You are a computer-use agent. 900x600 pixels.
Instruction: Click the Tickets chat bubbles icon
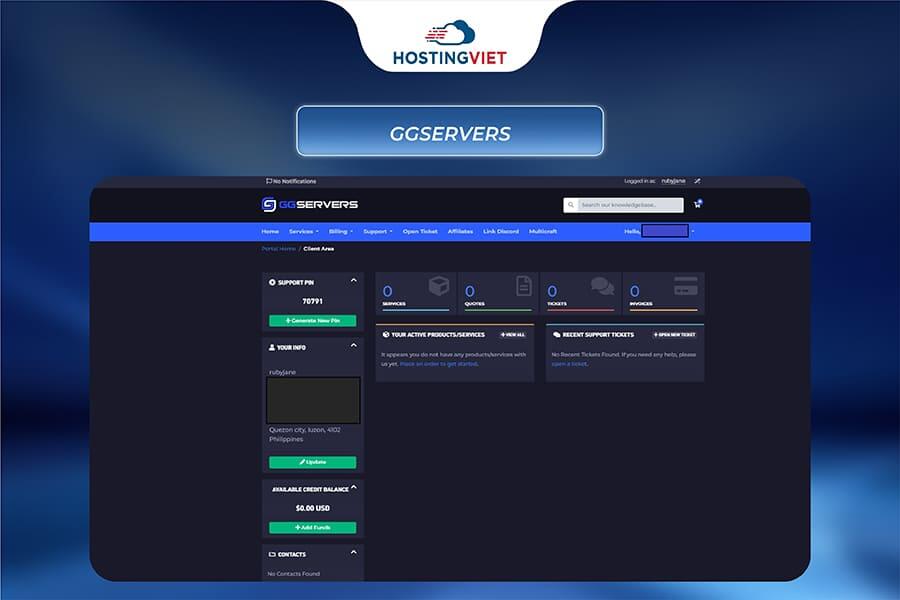[x=603, y=283]
